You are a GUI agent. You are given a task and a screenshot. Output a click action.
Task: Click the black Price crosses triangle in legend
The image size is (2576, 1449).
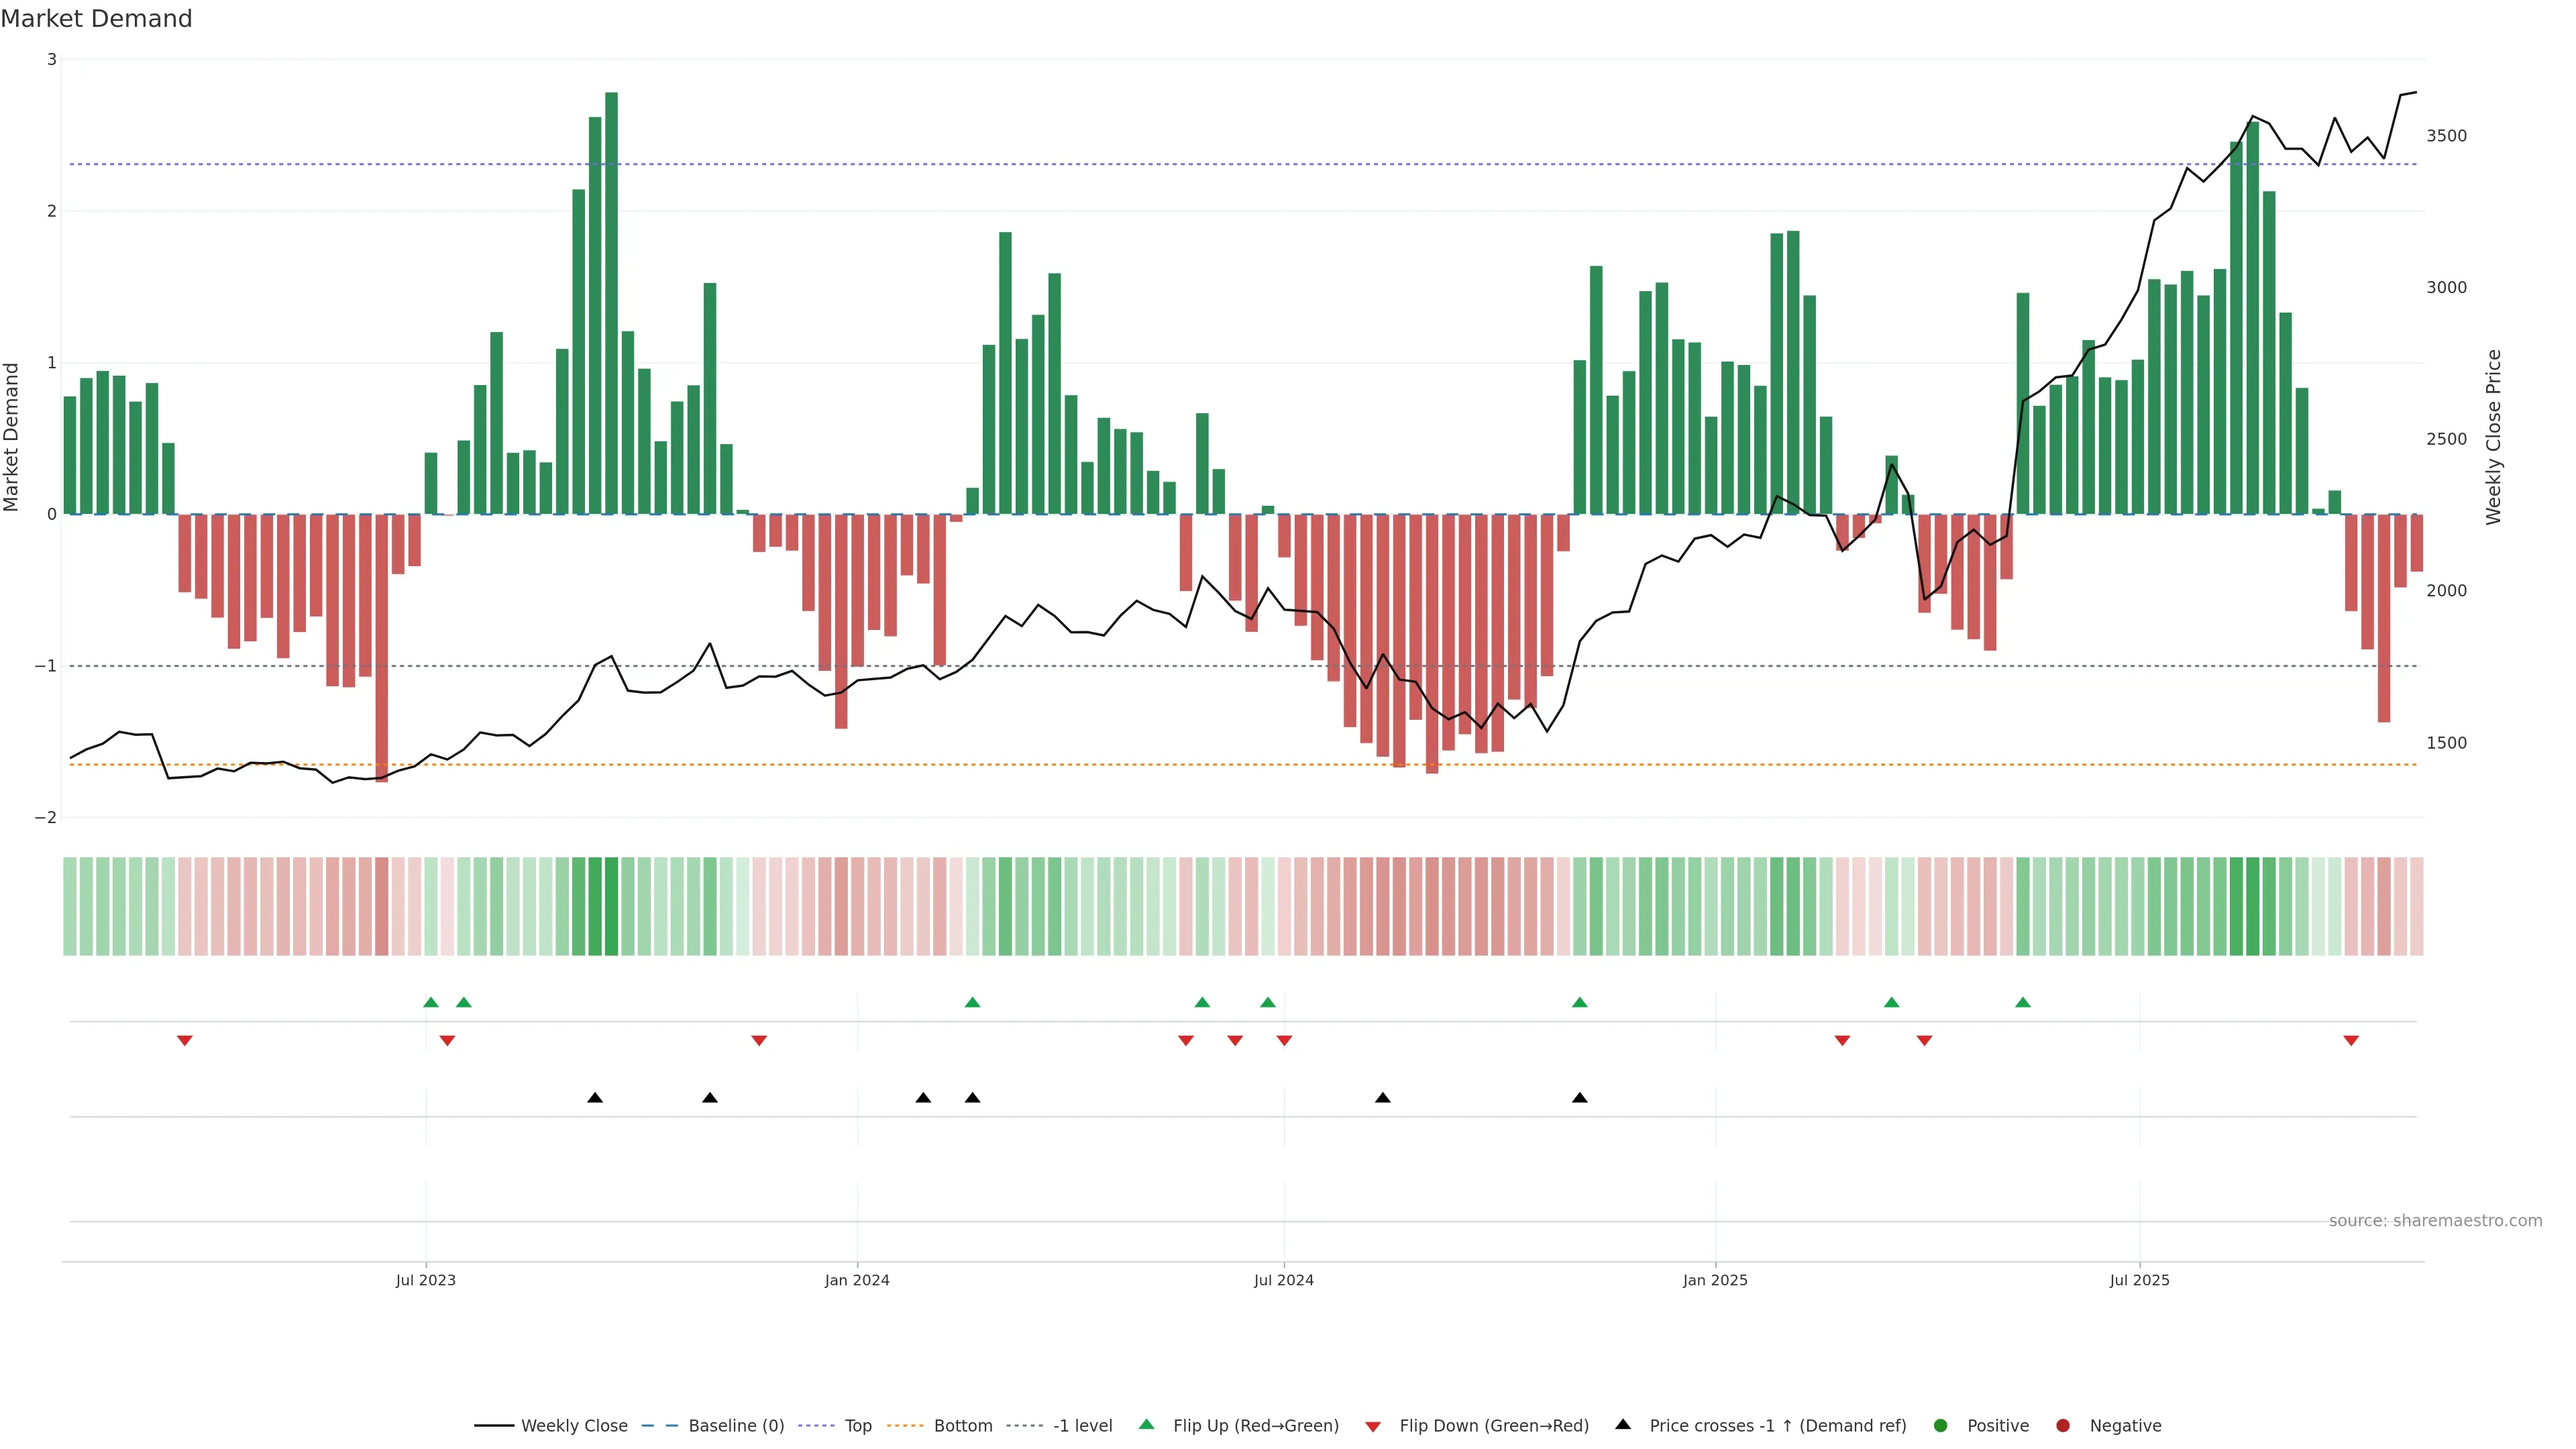pyautogui.click(x=1622, y=1424)
